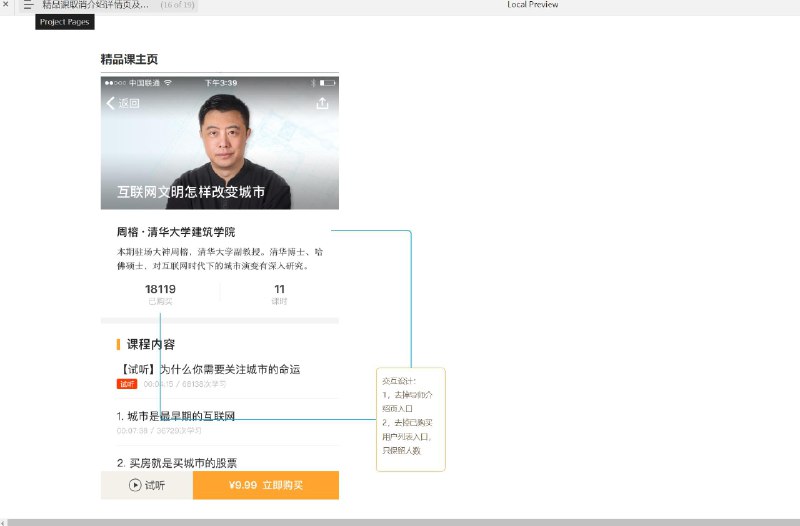Select the 11 课时 count

point(280,294)
